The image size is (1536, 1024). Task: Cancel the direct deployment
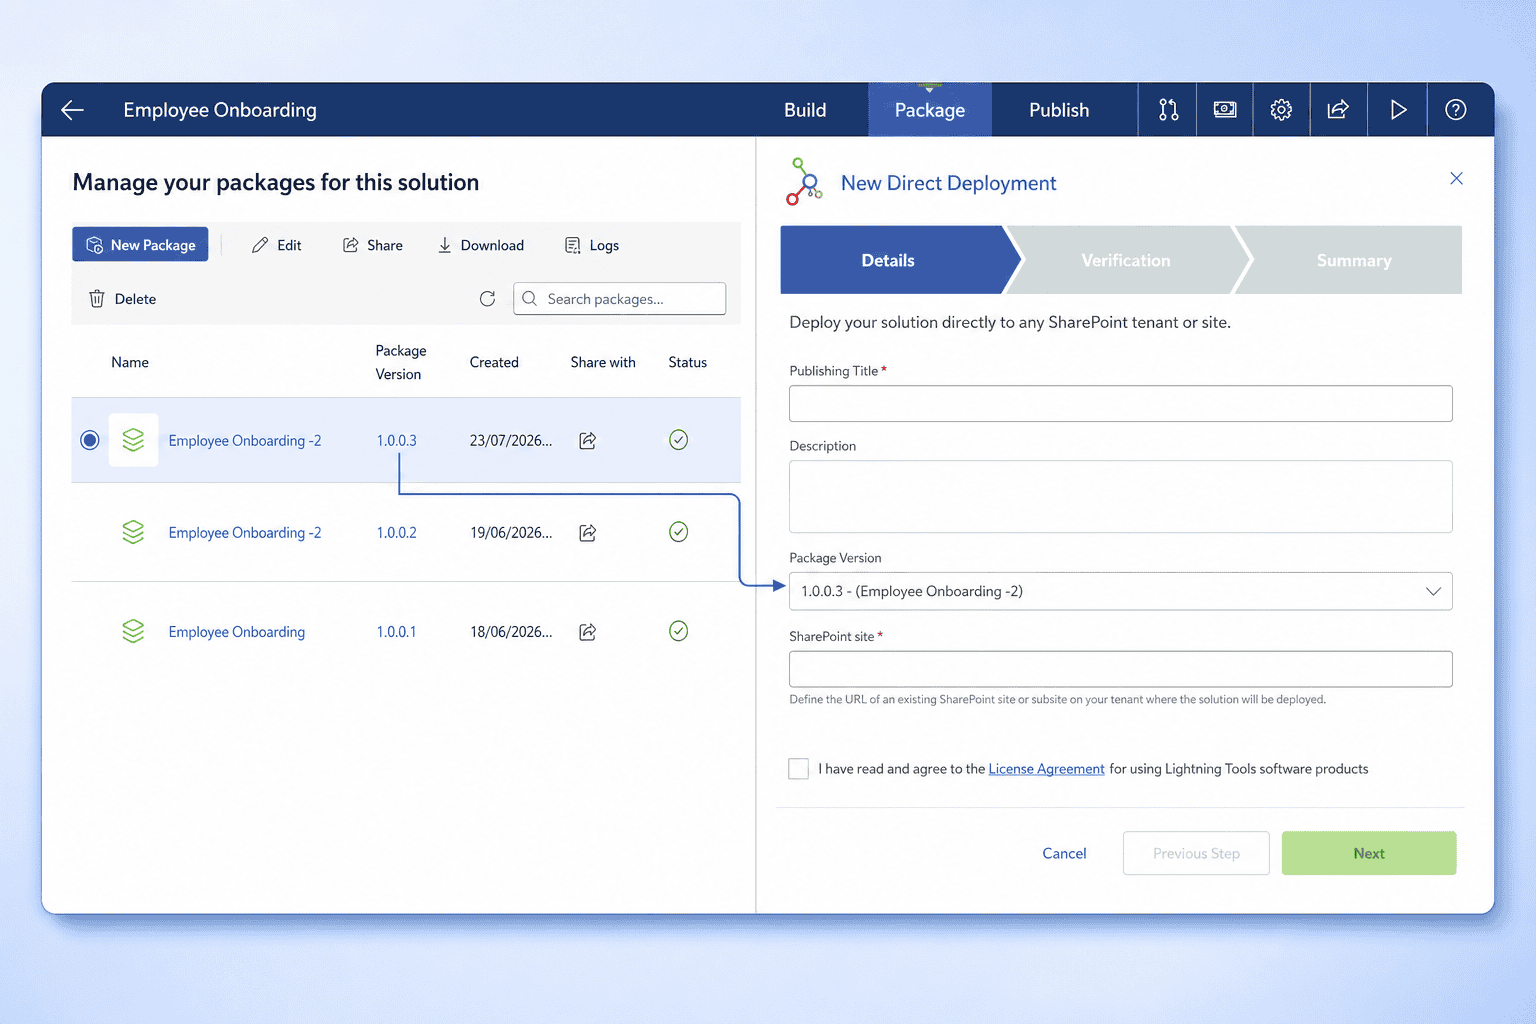point(1064,853)
